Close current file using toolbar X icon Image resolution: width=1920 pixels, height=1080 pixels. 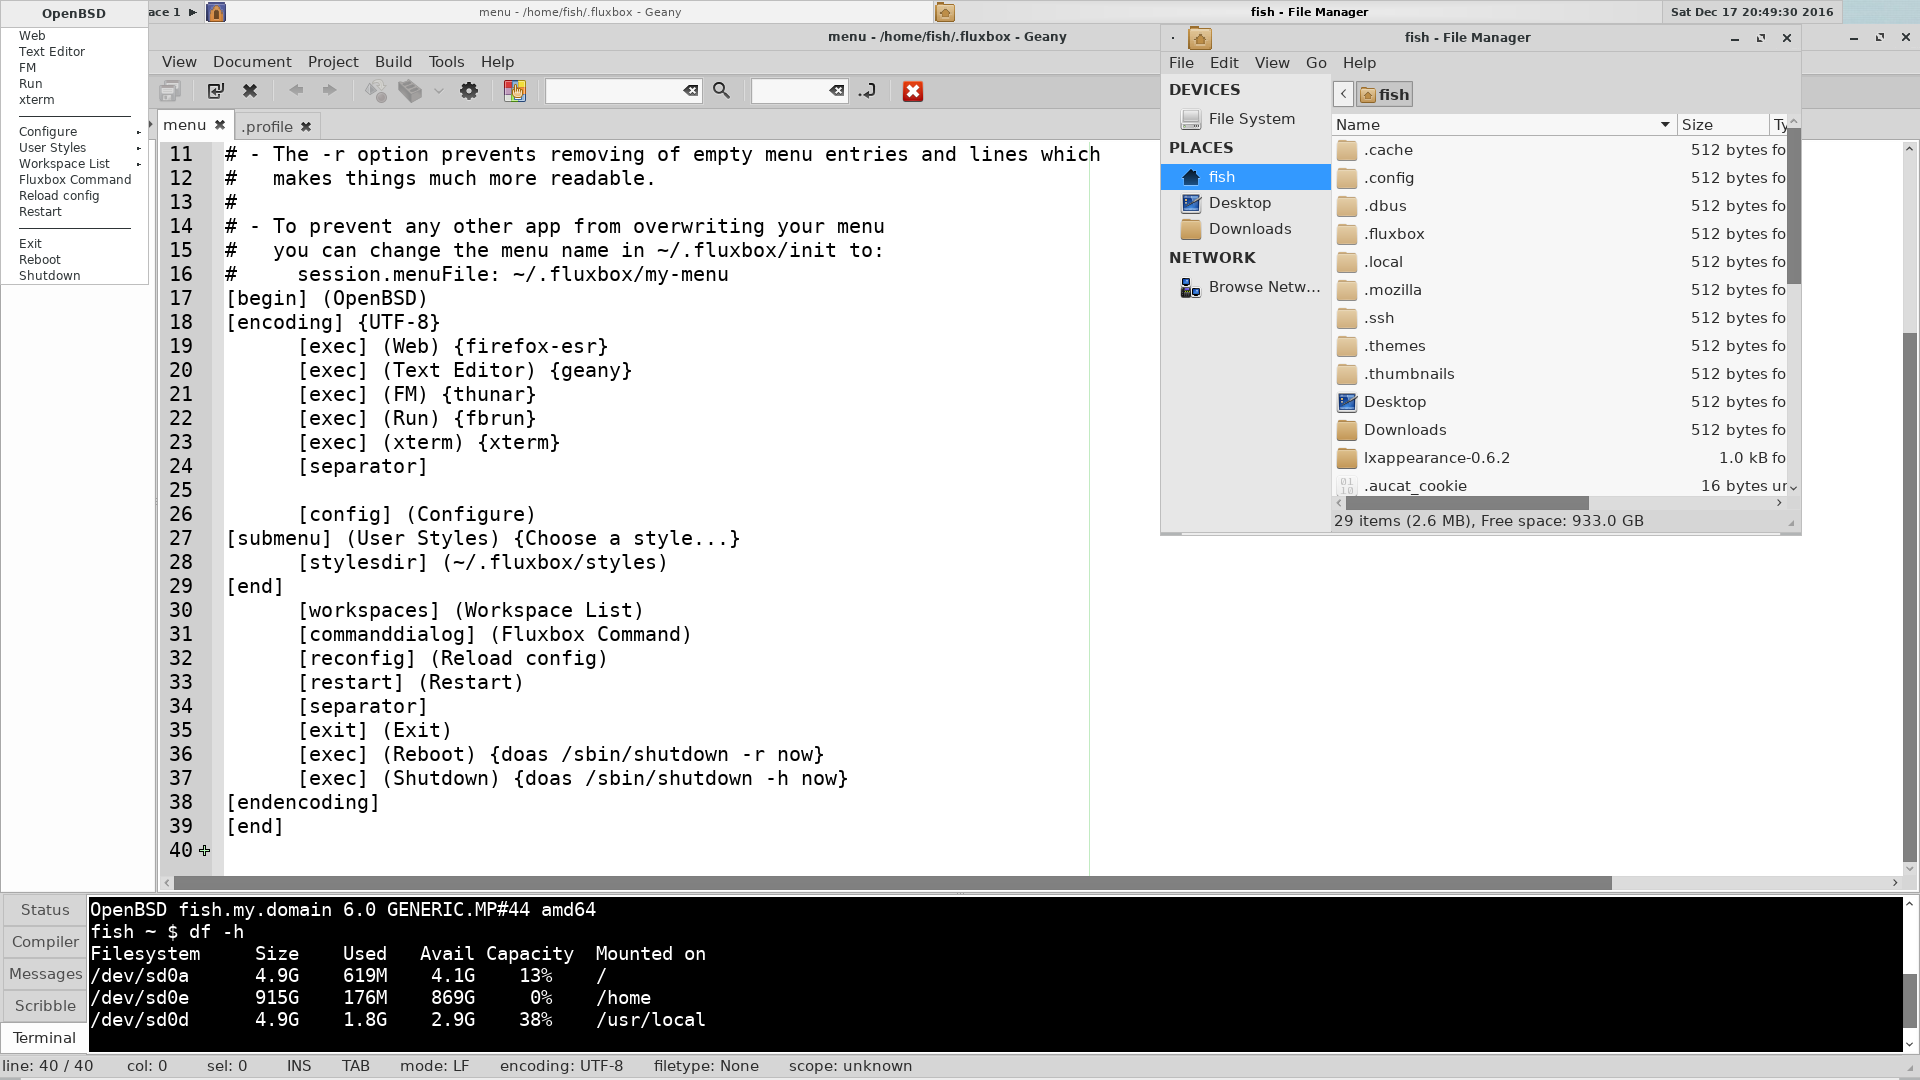(x=250, y=91)
